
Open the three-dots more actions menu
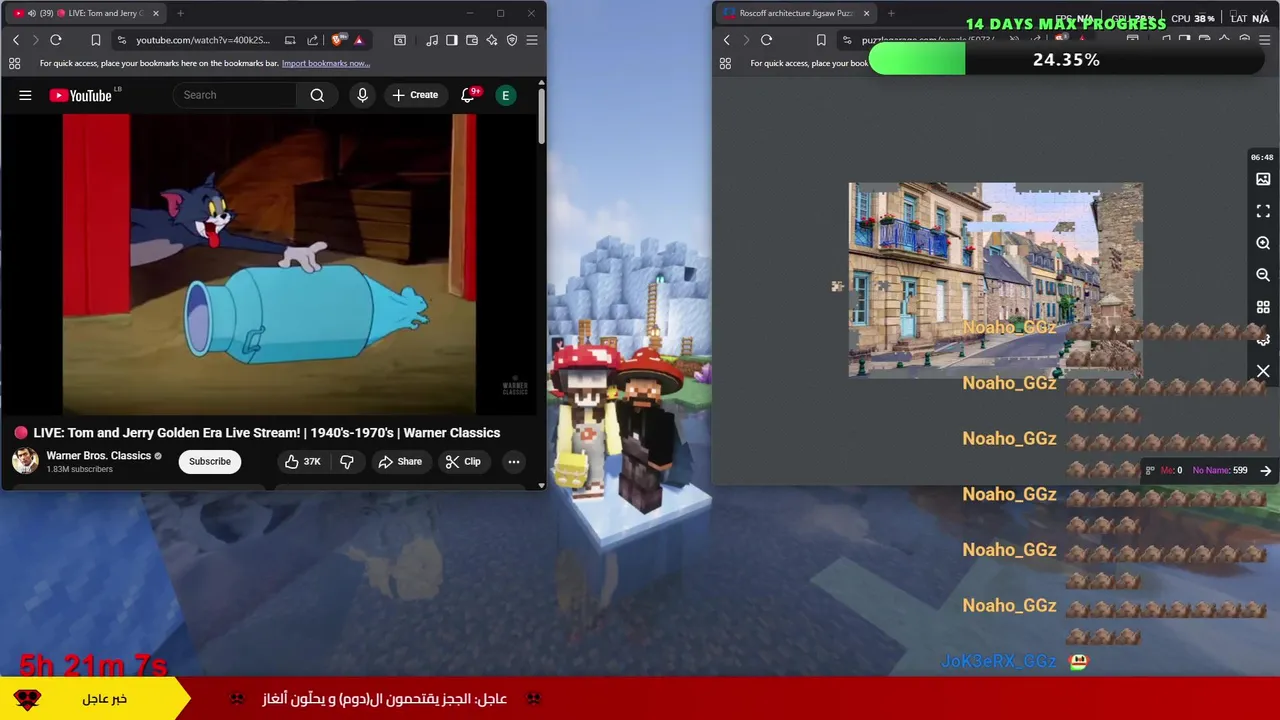[513, 461]
